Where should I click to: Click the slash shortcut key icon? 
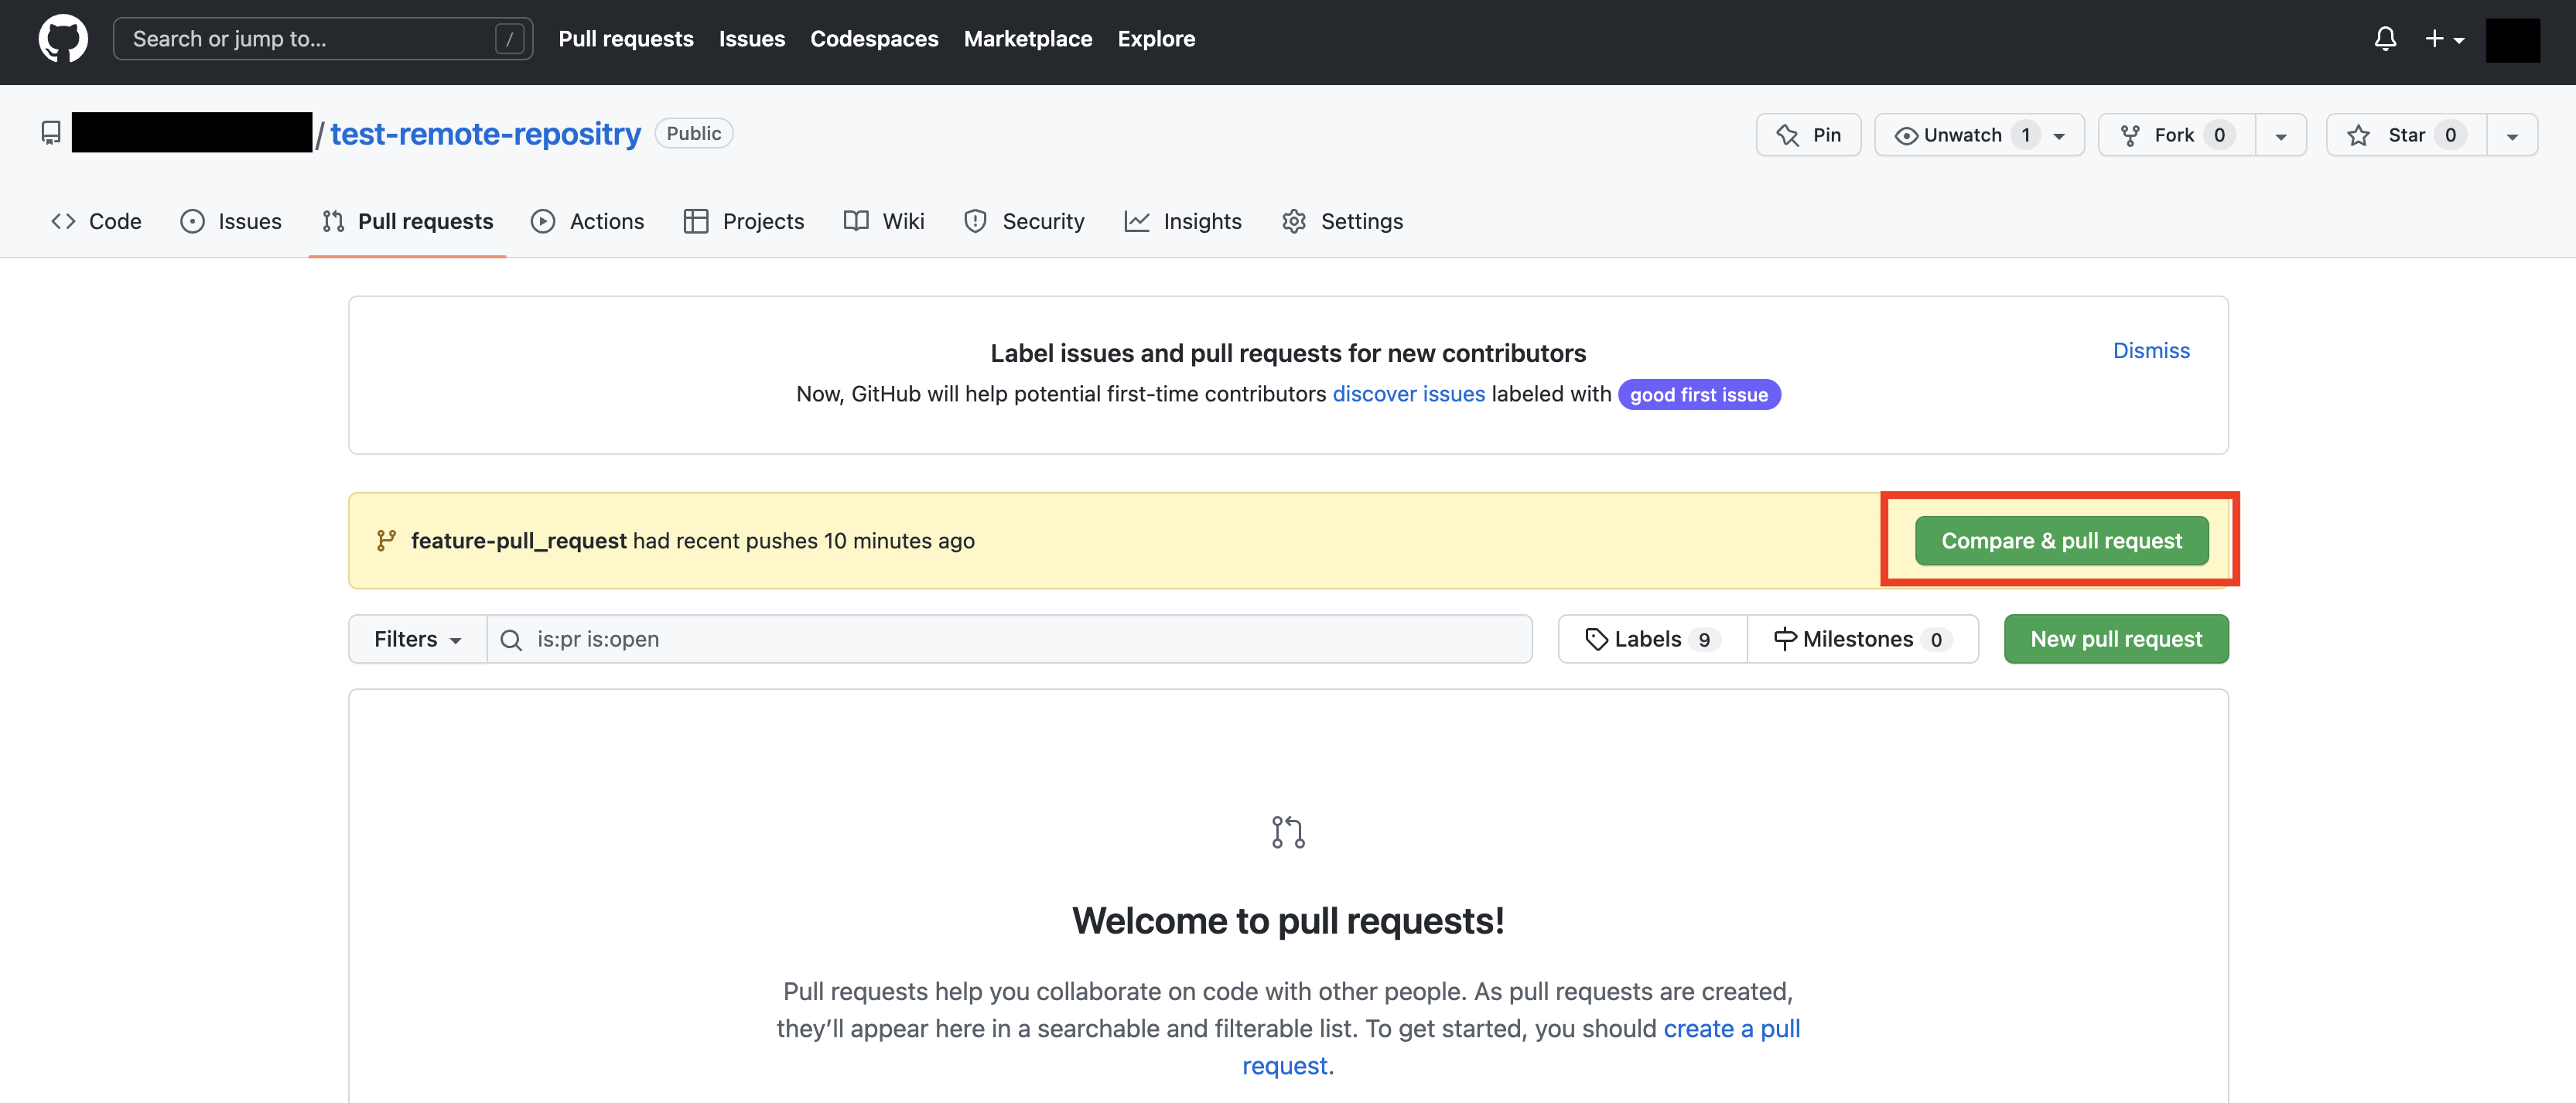coord(509,39)
